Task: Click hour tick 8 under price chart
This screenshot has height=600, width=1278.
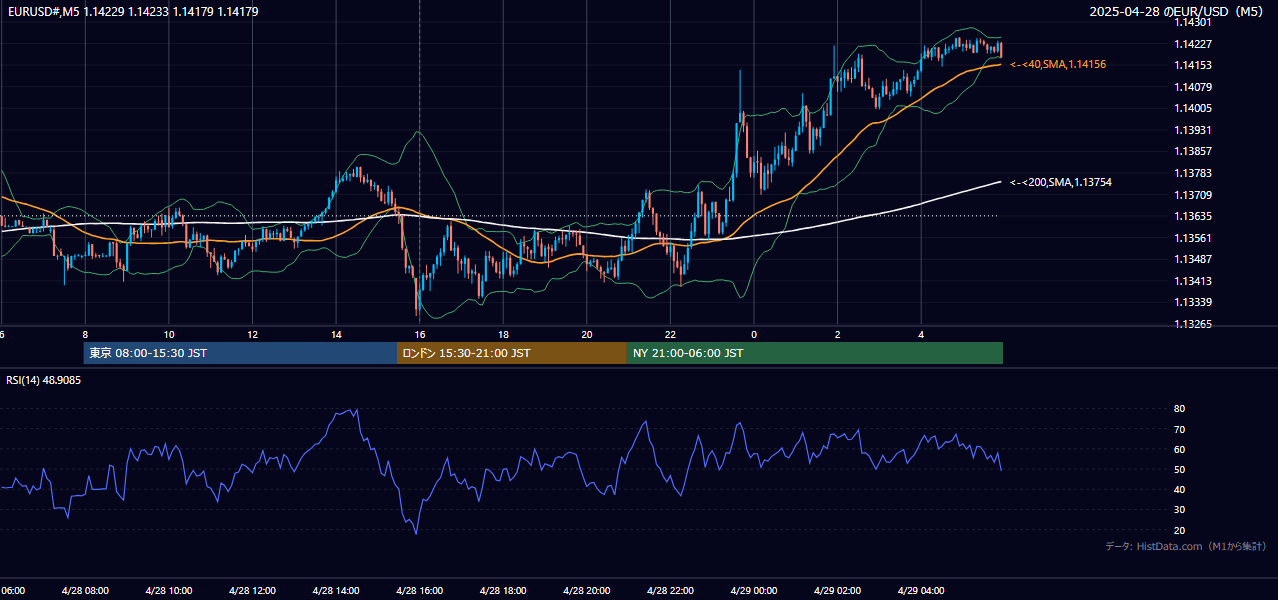Action: point(85,335)
